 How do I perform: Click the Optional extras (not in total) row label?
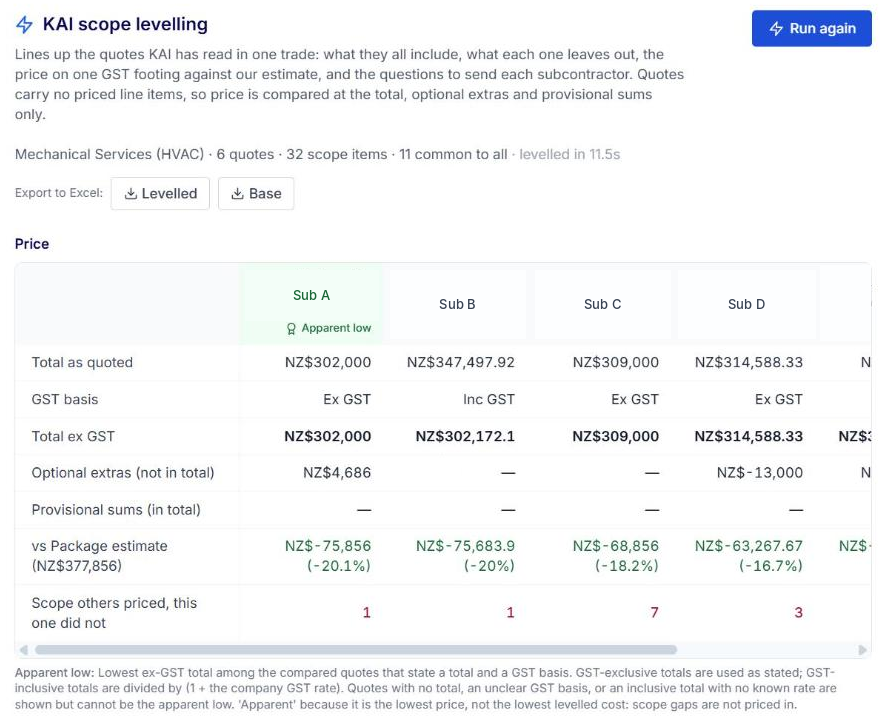click(123, 473)
